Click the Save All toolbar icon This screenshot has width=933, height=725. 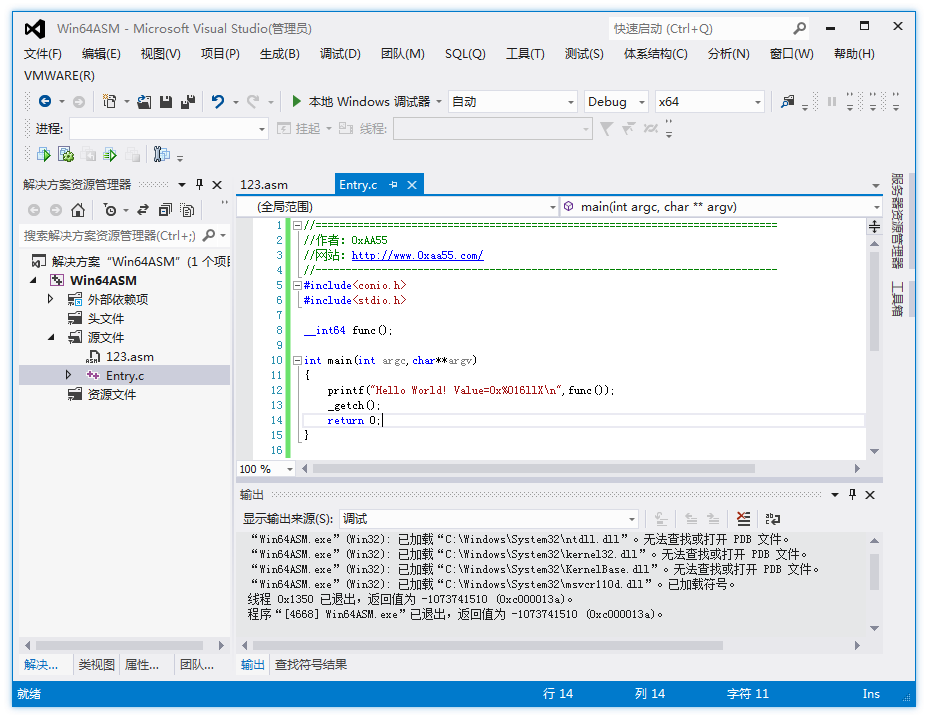click(188, 101)
